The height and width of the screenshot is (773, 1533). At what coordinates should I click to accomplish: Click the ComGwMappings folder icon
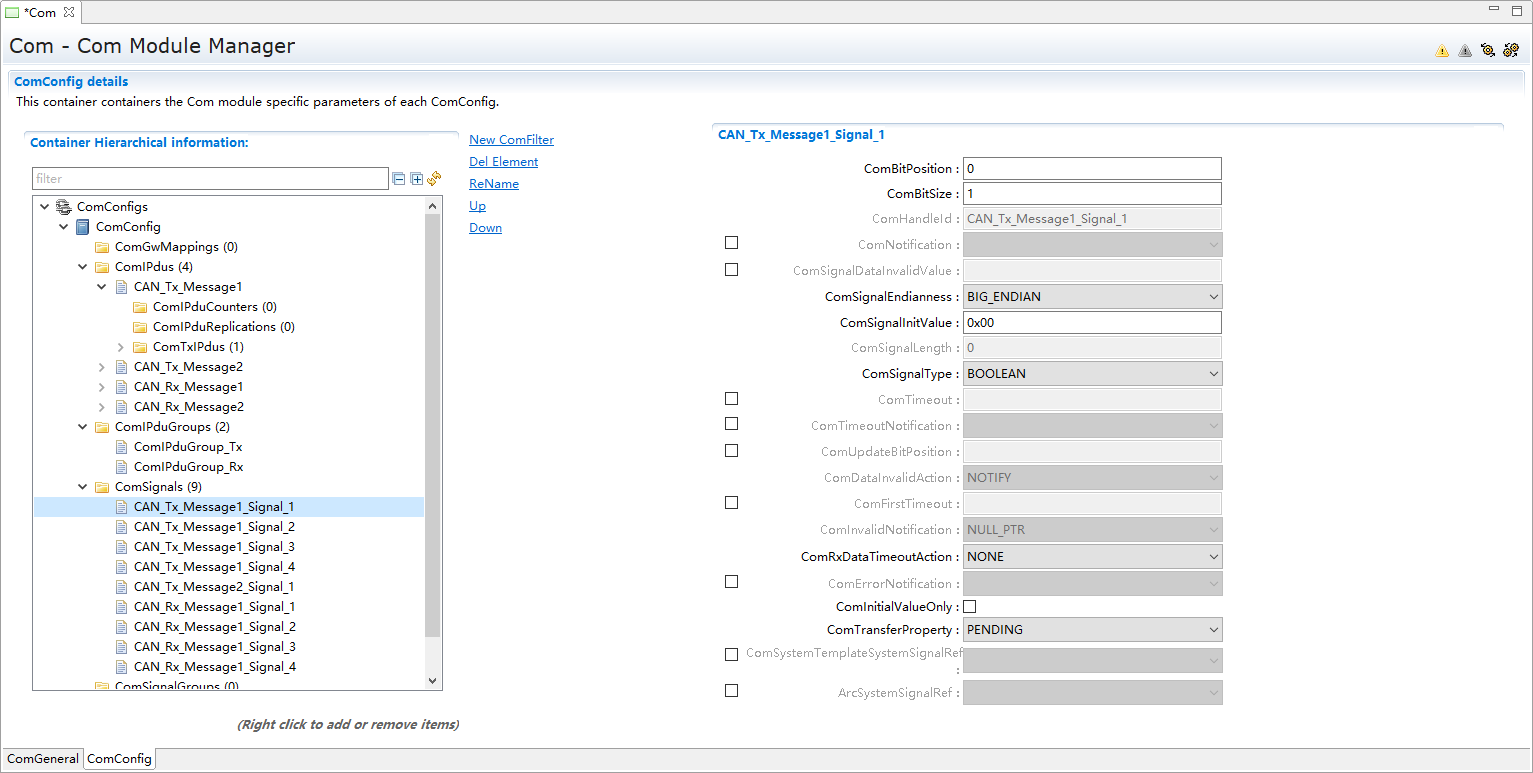coord(102,247)
